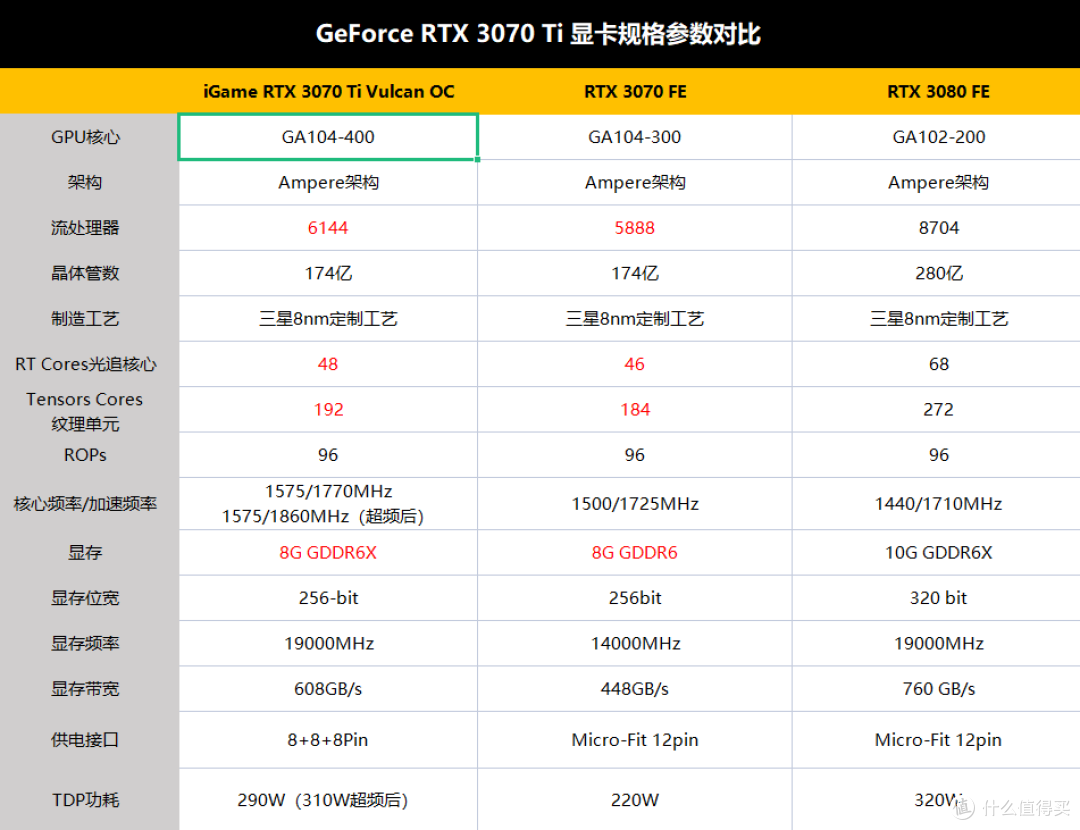Click the RTX 3070 FE column header

[x=634, y=91]
